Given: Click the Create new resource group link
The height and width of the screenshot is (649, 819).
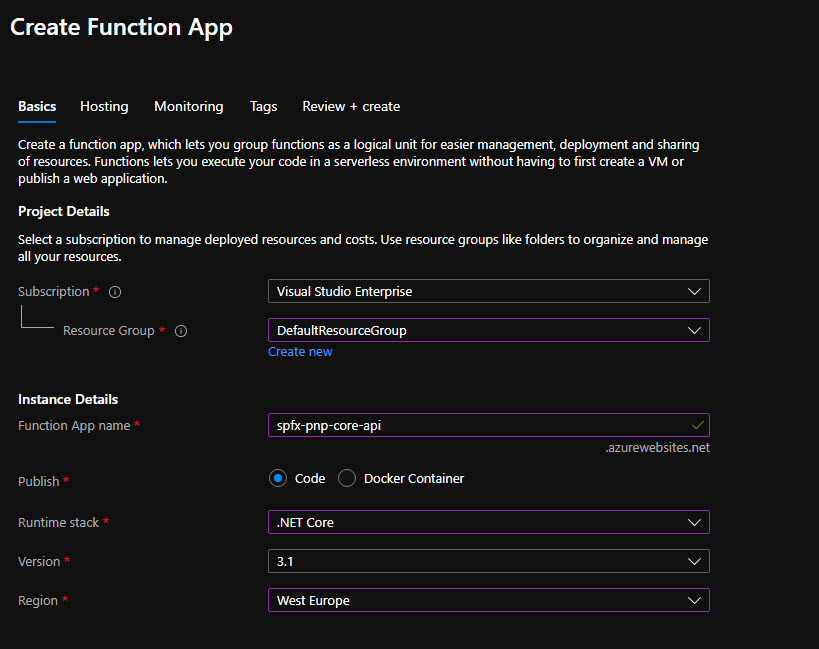Looking at the screenshot, I should (x=300, y=352).
